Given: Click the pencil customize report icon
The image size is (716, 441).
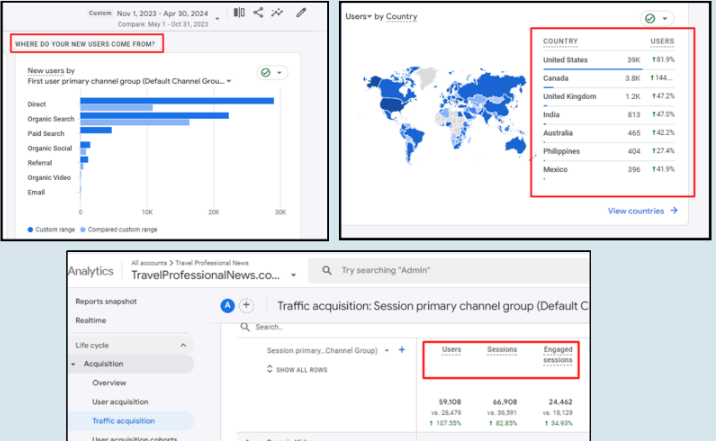Looking at the screenshot, I should coord(301,13).
